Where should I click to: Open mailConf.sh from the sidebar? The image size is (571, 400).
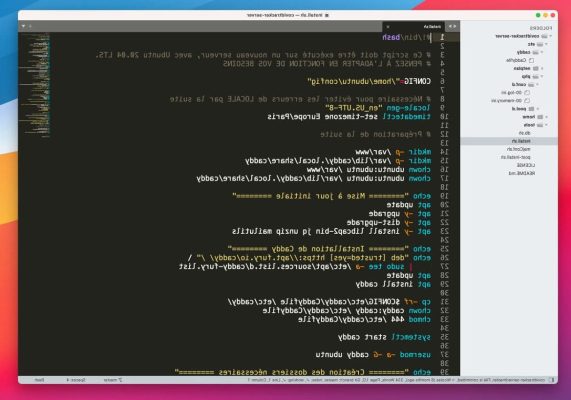(x=519, y=149)
